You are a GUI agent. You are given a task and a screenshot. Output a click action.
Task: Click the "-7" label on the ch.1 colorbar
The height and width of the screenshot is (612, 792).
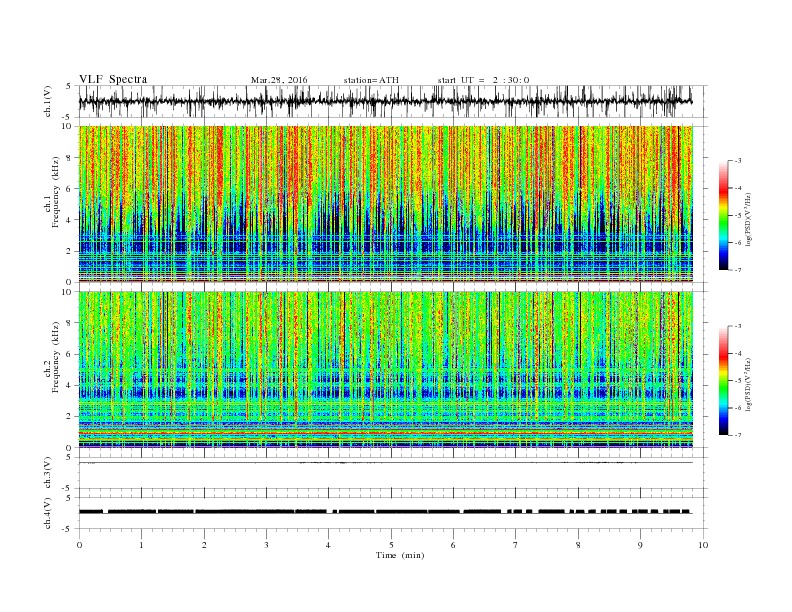(x=738, y=270)
